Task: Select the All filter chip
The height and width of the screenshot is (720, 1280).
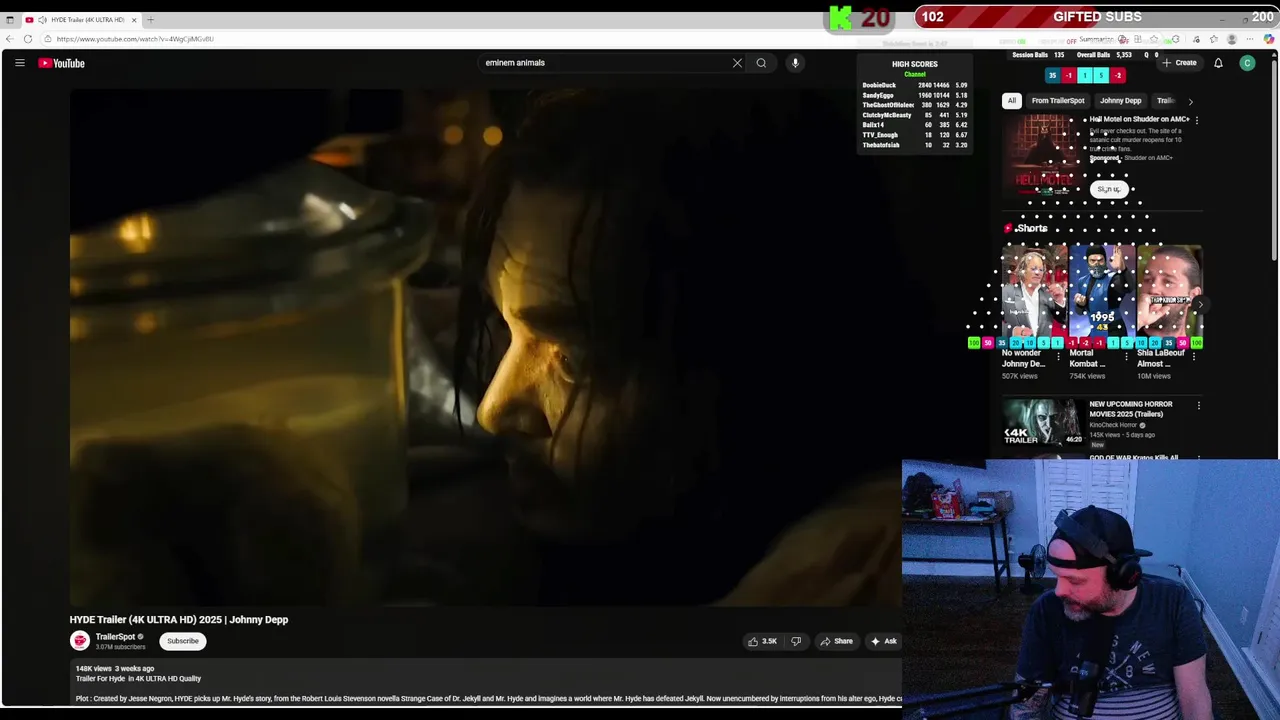Action: coord(1011,101)
